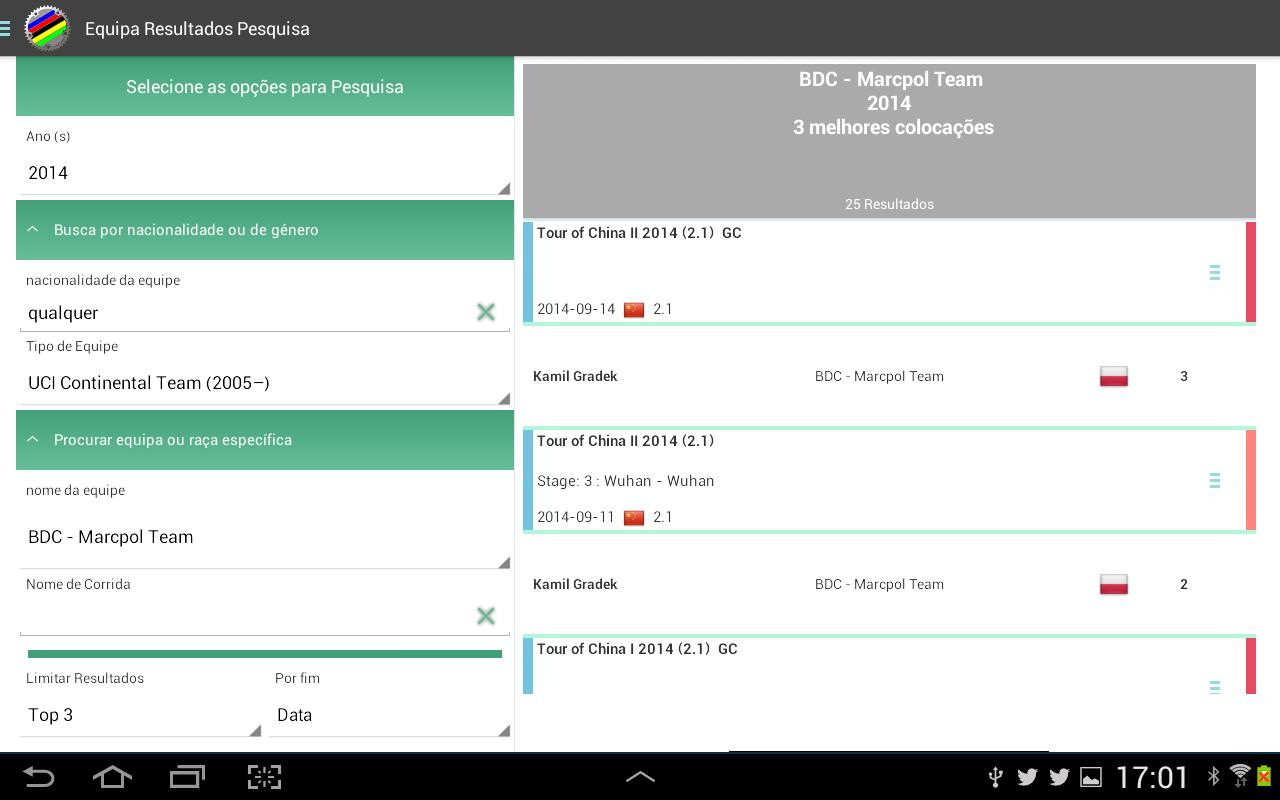Viewport: 1280px width, 800px height.
Task: Tap light red bar on Stage 3 row
Action: pos(1251,480)
